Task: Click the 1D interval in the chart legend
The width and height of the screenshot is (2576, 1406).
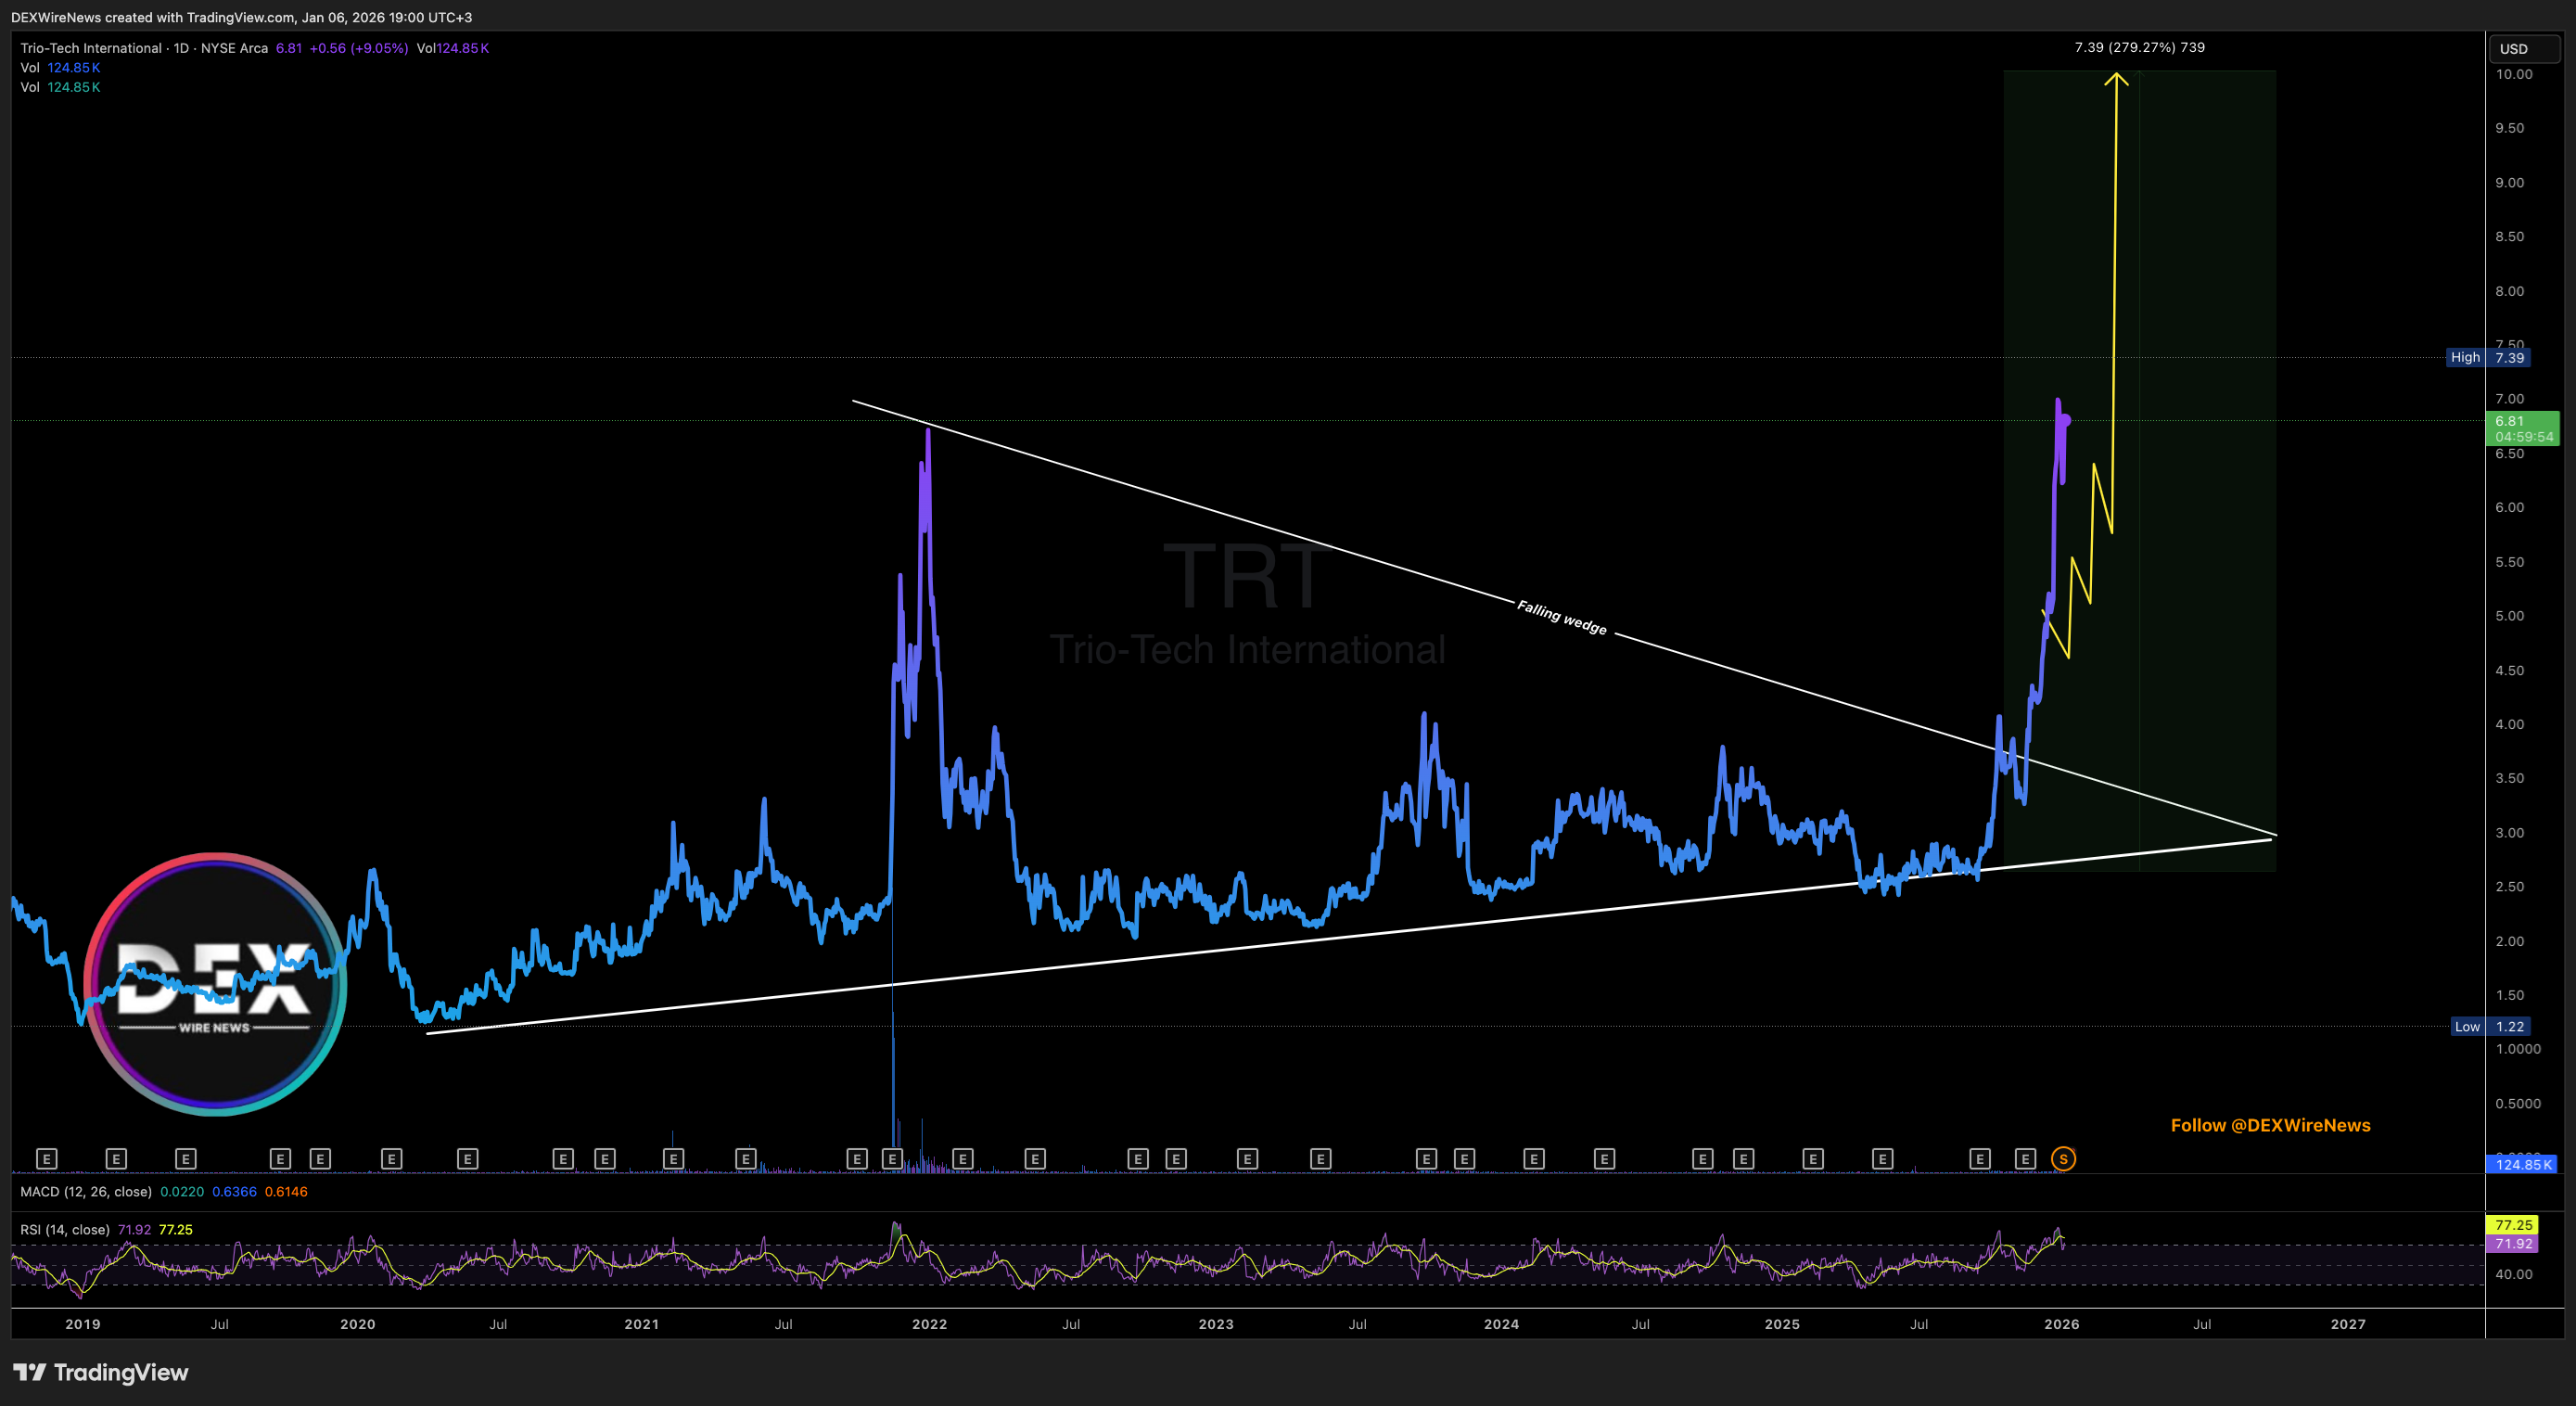Action: (x=181, y=48)
